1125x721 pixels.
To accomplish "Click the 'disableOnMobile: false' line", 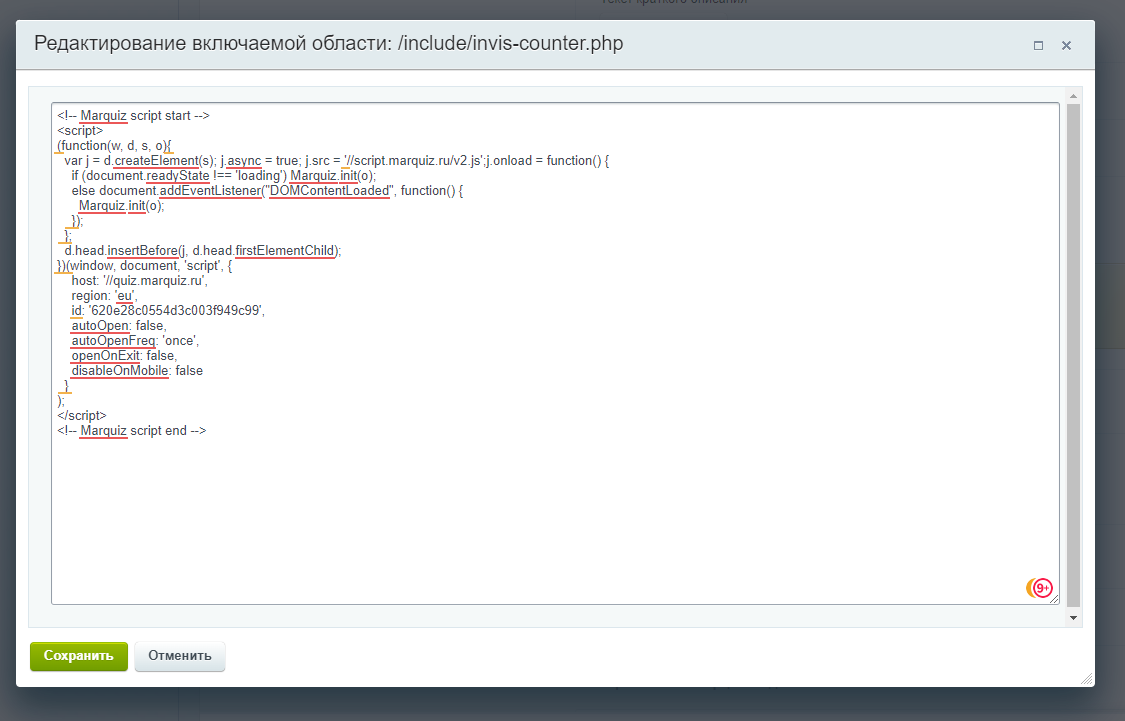I will coord(137,371).
